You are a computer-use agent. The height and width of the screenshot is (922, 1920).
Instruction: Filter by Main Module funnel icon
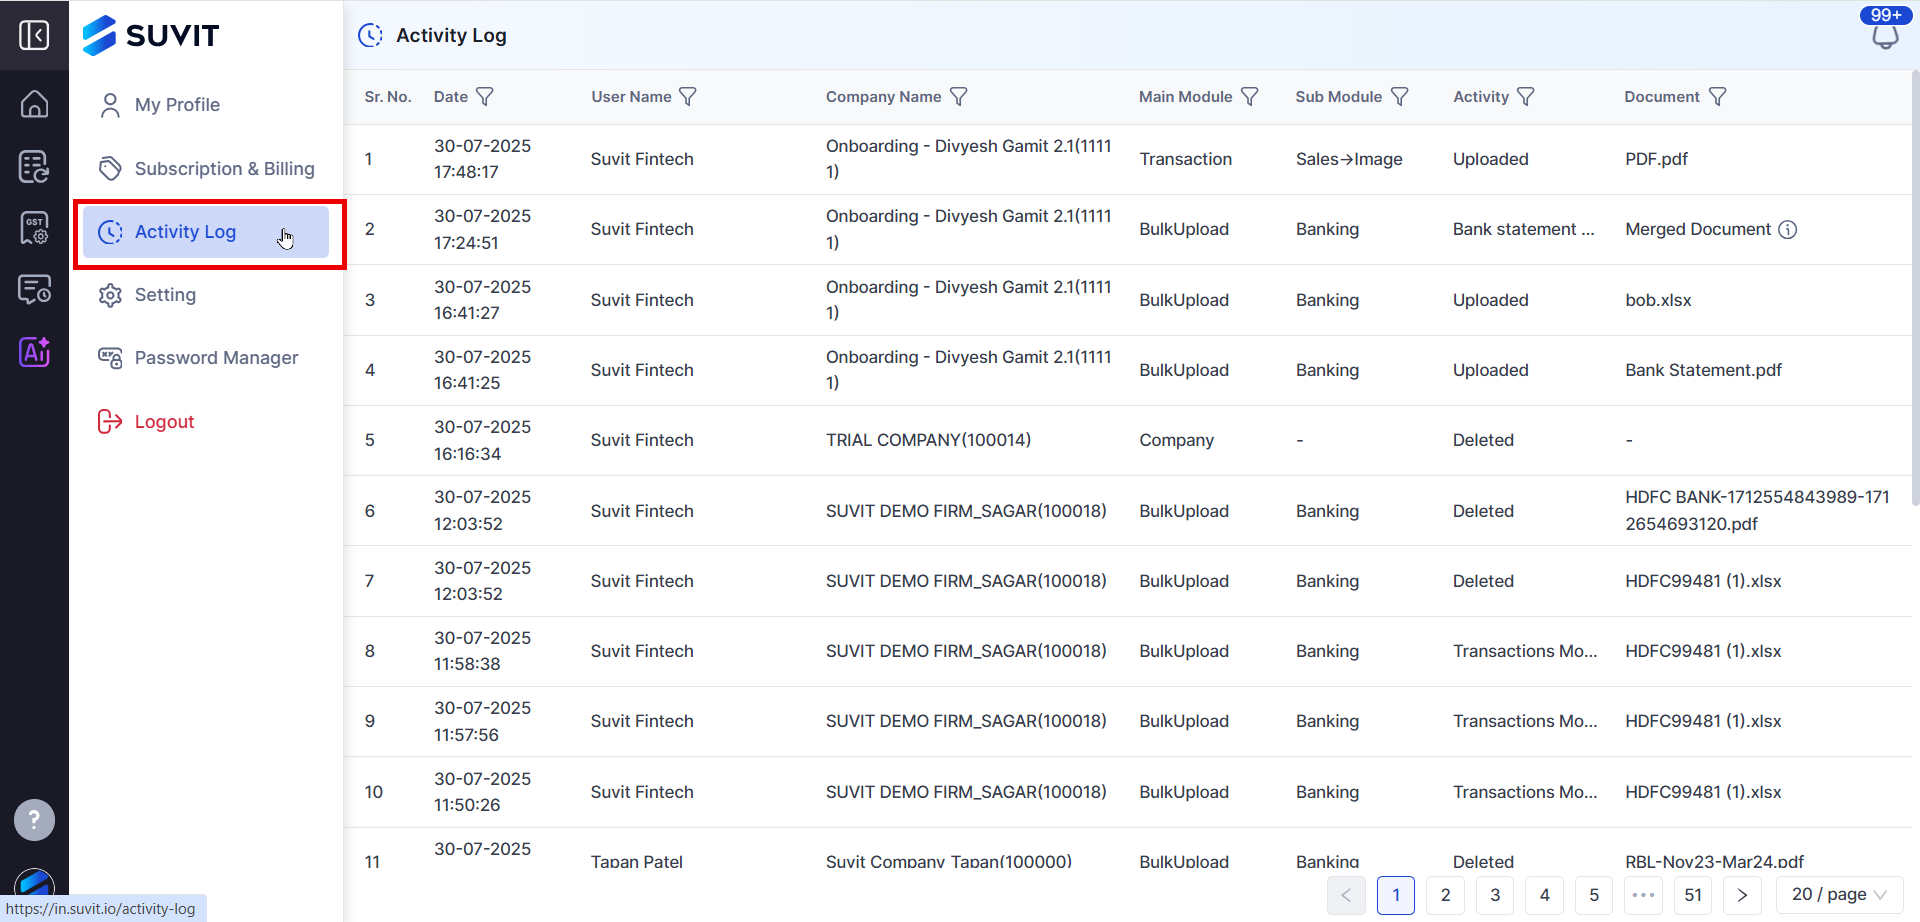(1249, 97)
